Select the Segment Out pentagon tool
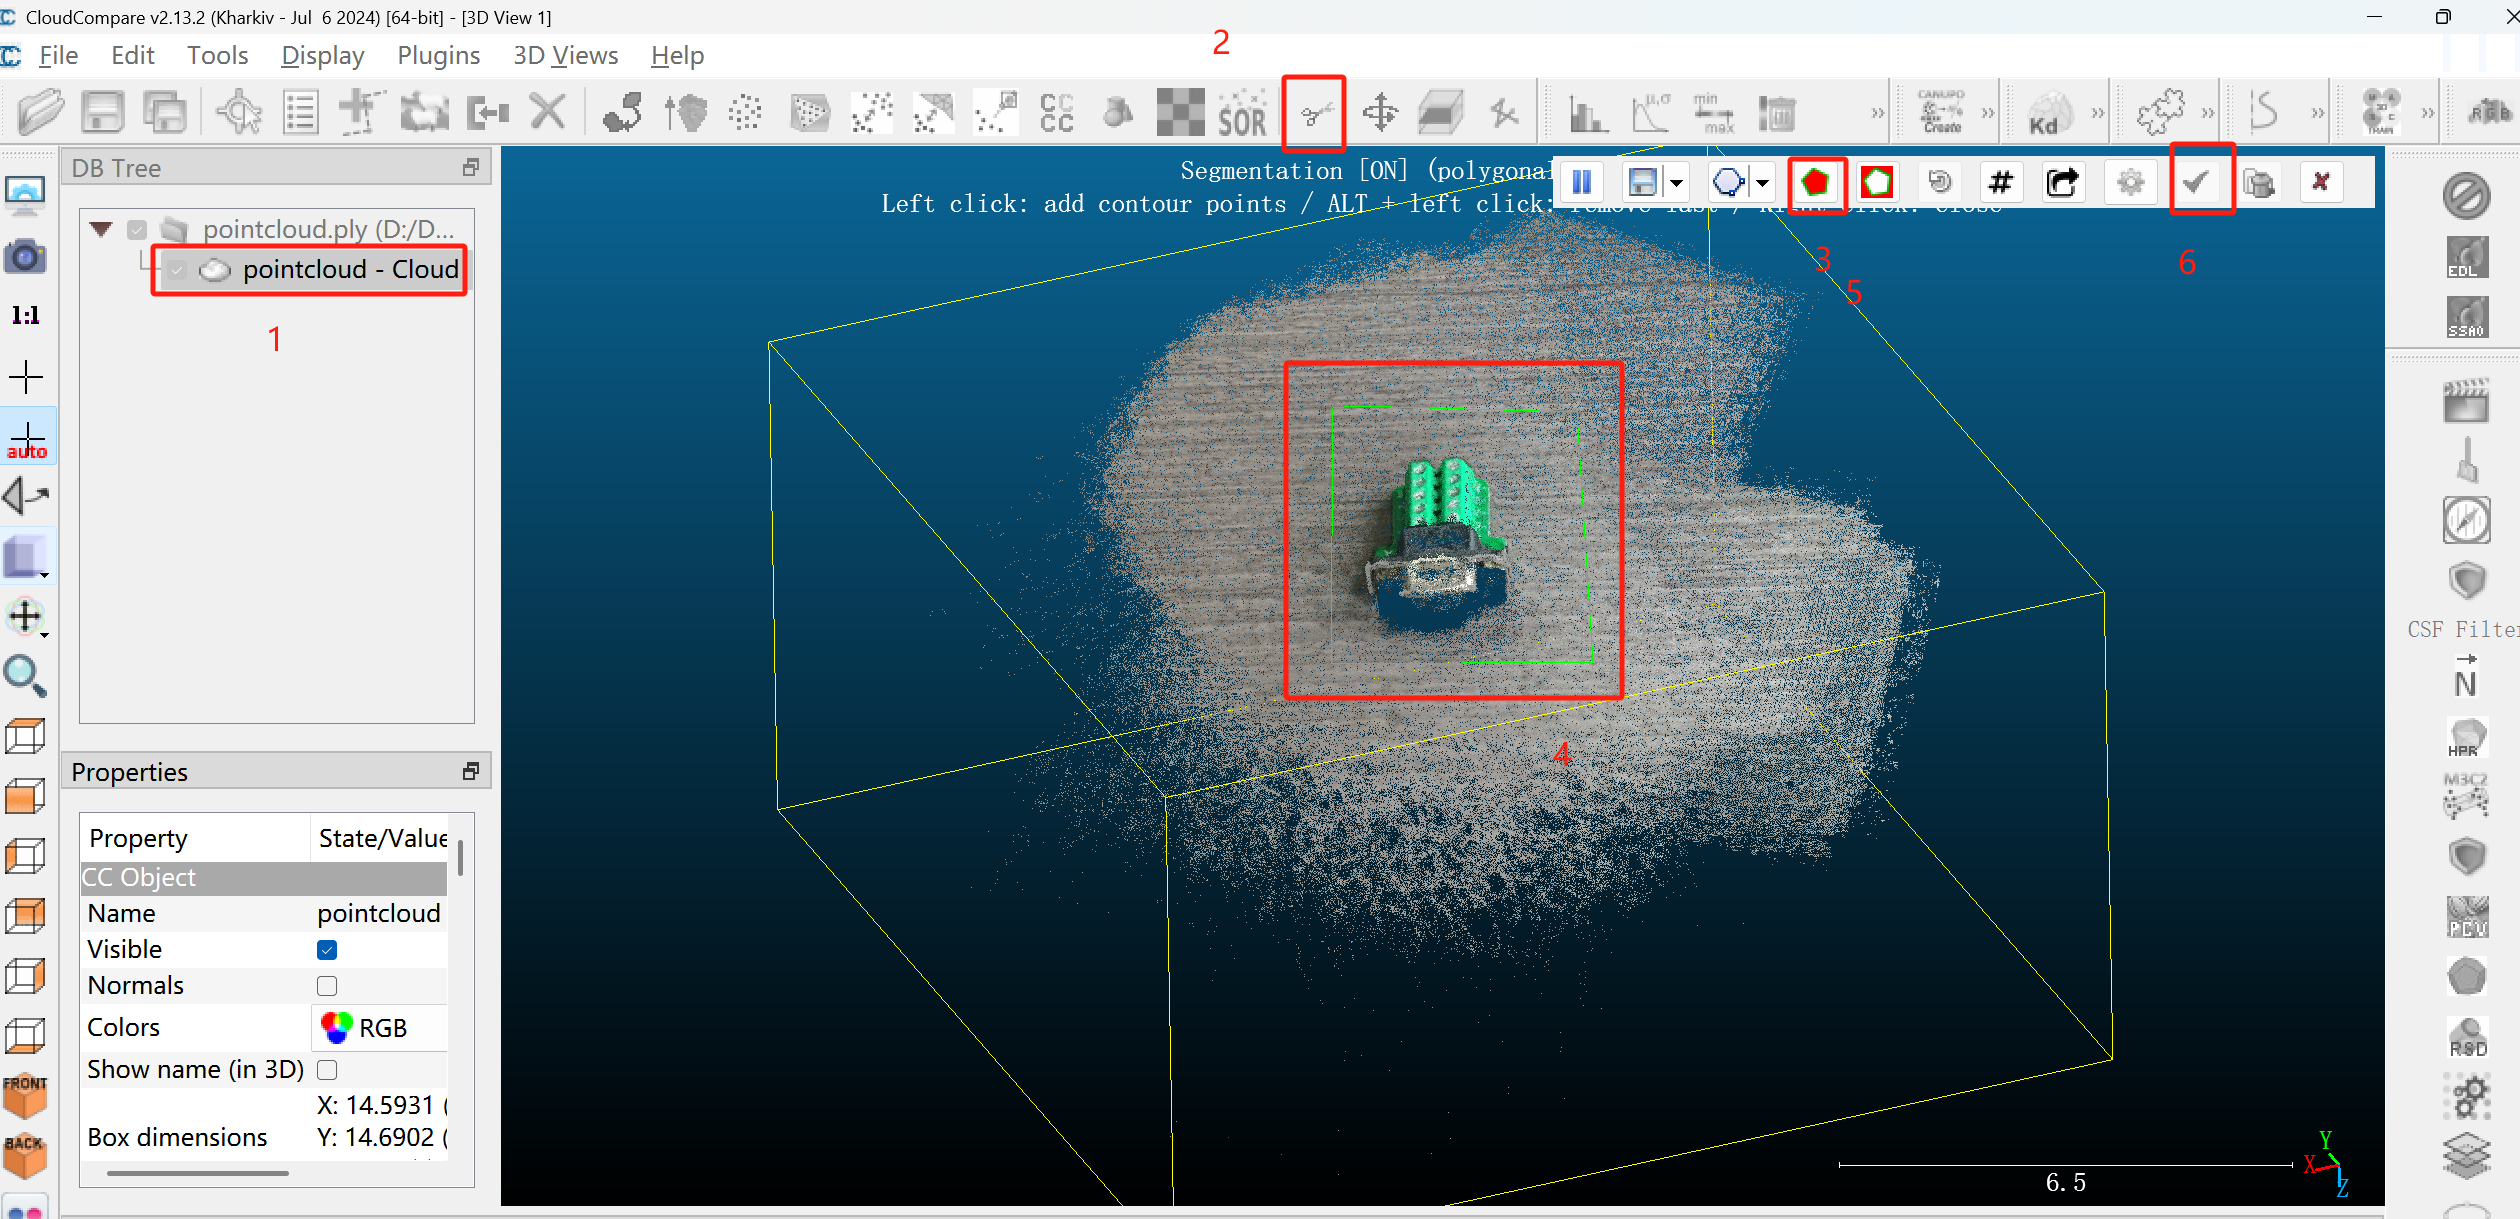 (1875, 182)
